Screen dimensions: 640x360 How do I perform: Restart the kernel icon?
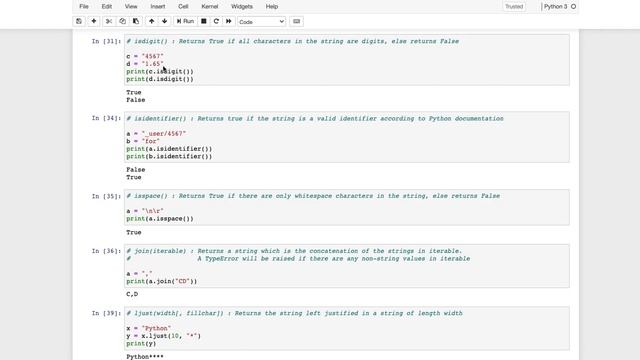(216, 21)
